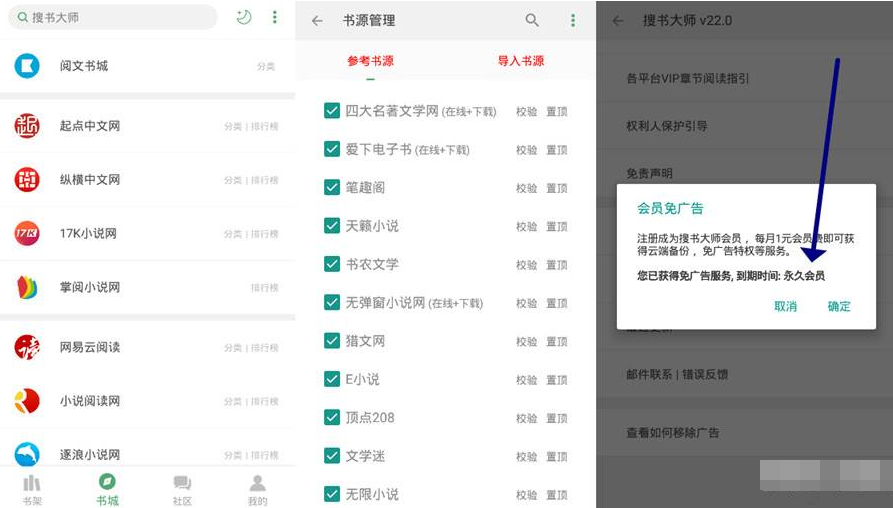
Task: Open 邮件联系 | 错误反馈 entry
Action: pos(745,375)
